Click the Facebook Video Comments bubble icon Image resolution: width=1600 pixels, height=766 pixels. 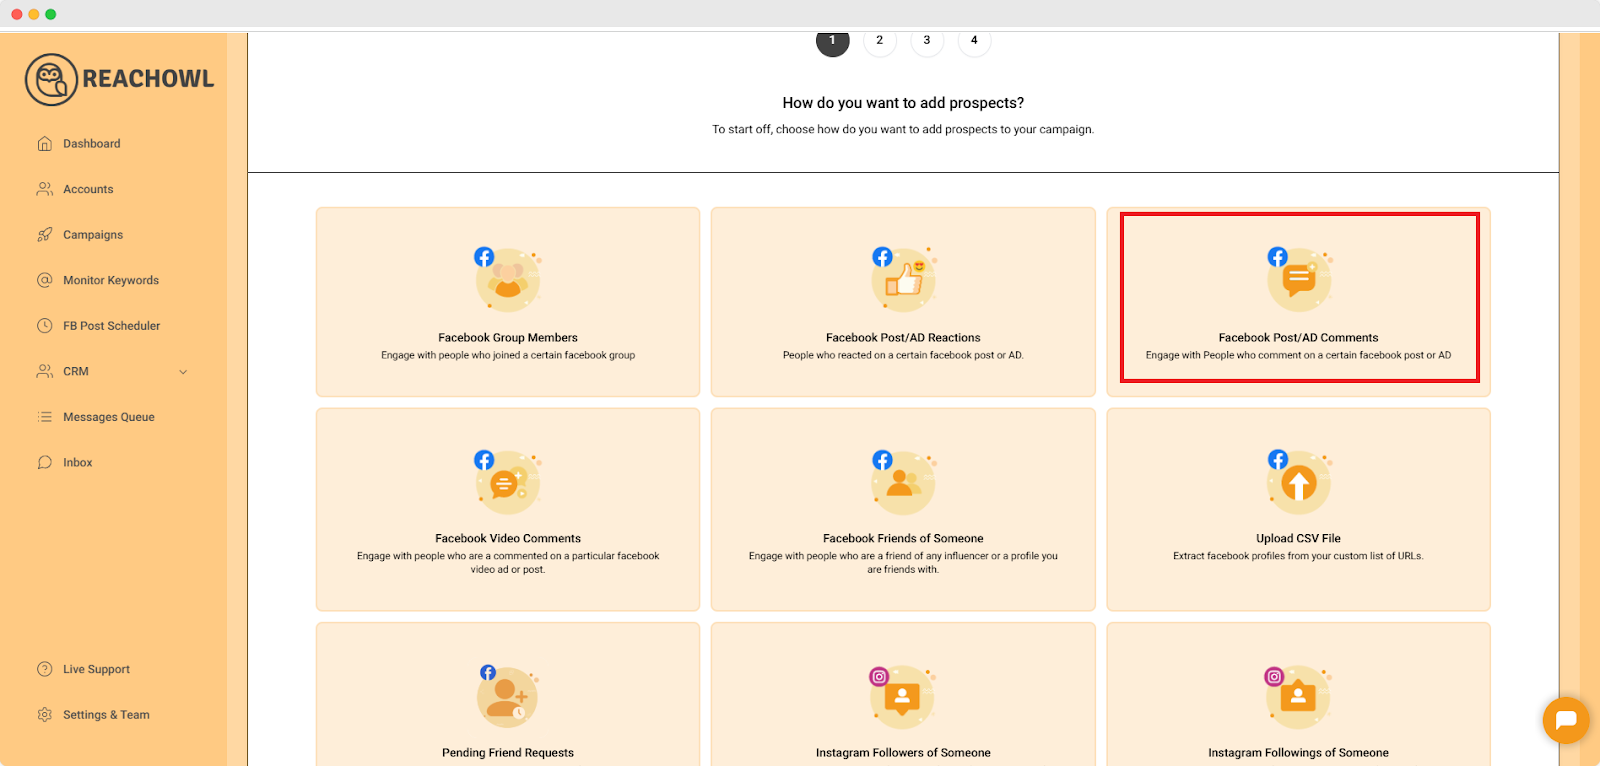[508, 482]
